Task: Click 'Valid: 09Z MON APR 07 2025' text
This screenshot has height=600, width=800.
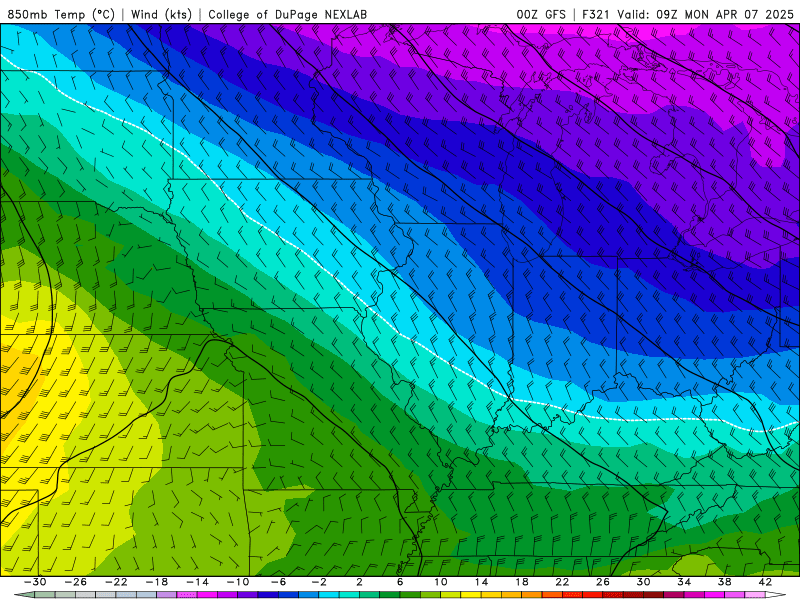Action: click(705, 14)
